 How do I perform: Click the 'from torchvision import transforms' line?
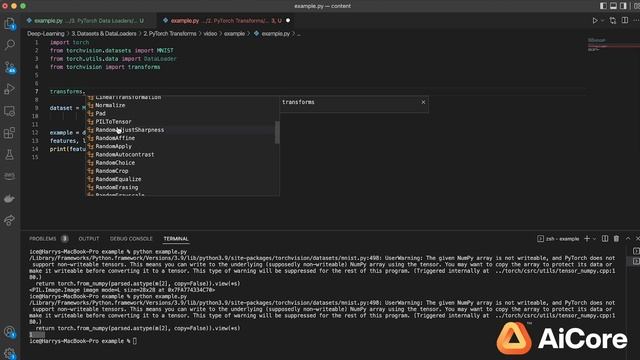[x=105, y=67]
